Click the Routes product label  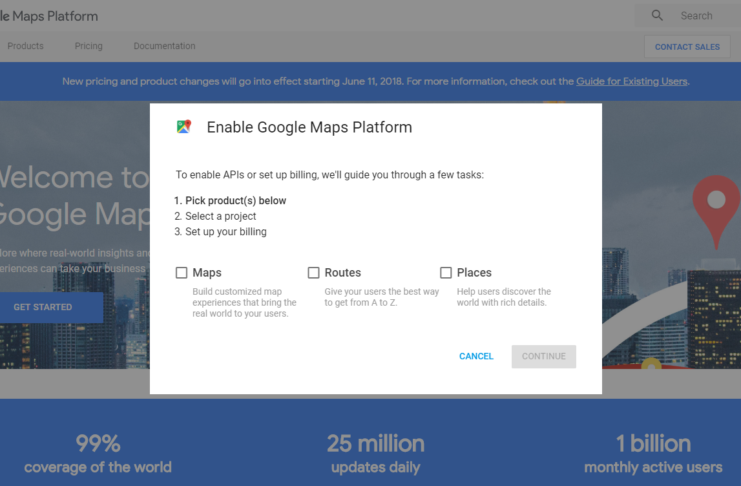(343, 273)
